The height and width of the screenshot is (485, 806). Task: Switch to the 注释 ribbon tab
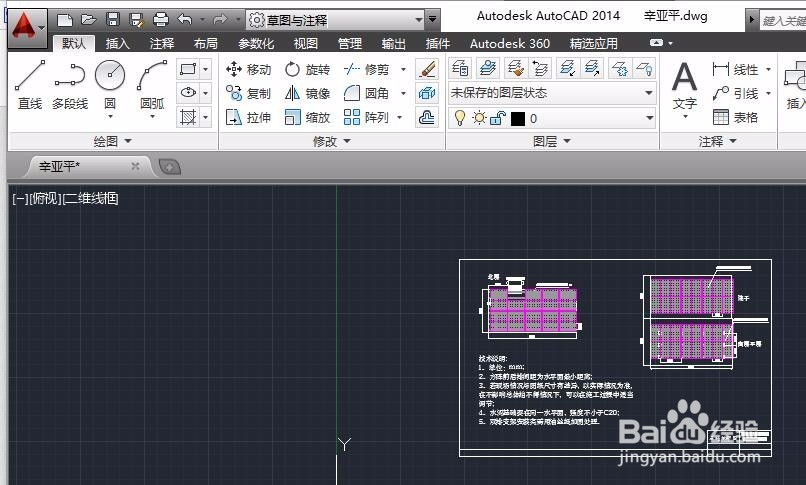pos(162,44)
